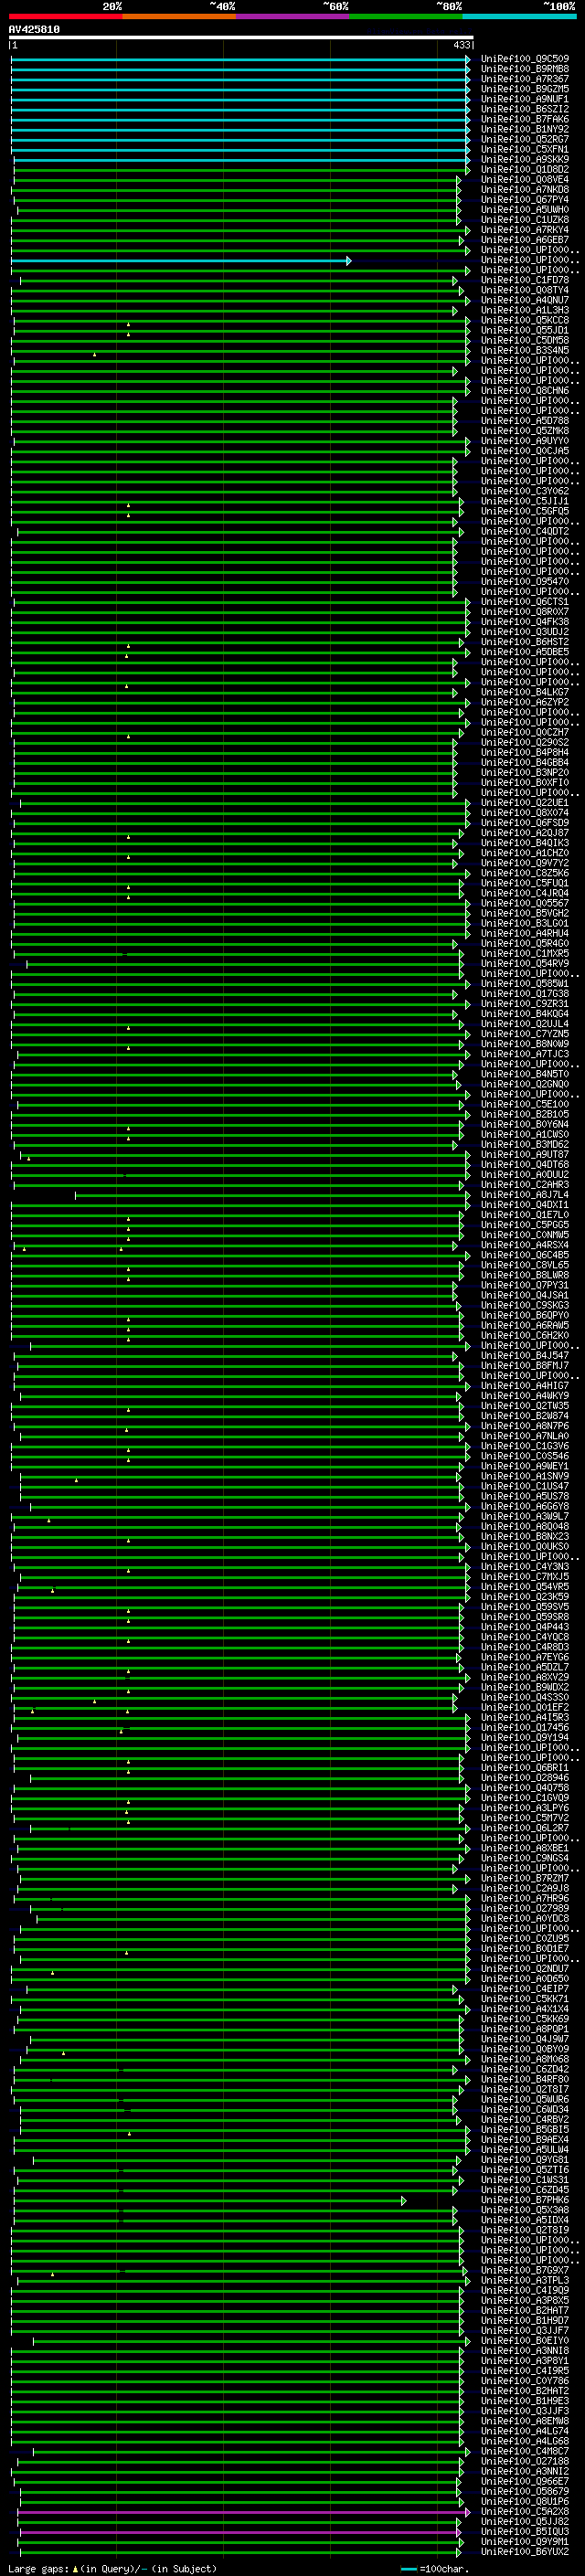Click the short cyan alignment bar ending mid-query
Screen dimensions: 585x2576
pyautogui.click(x=181, y=261)
